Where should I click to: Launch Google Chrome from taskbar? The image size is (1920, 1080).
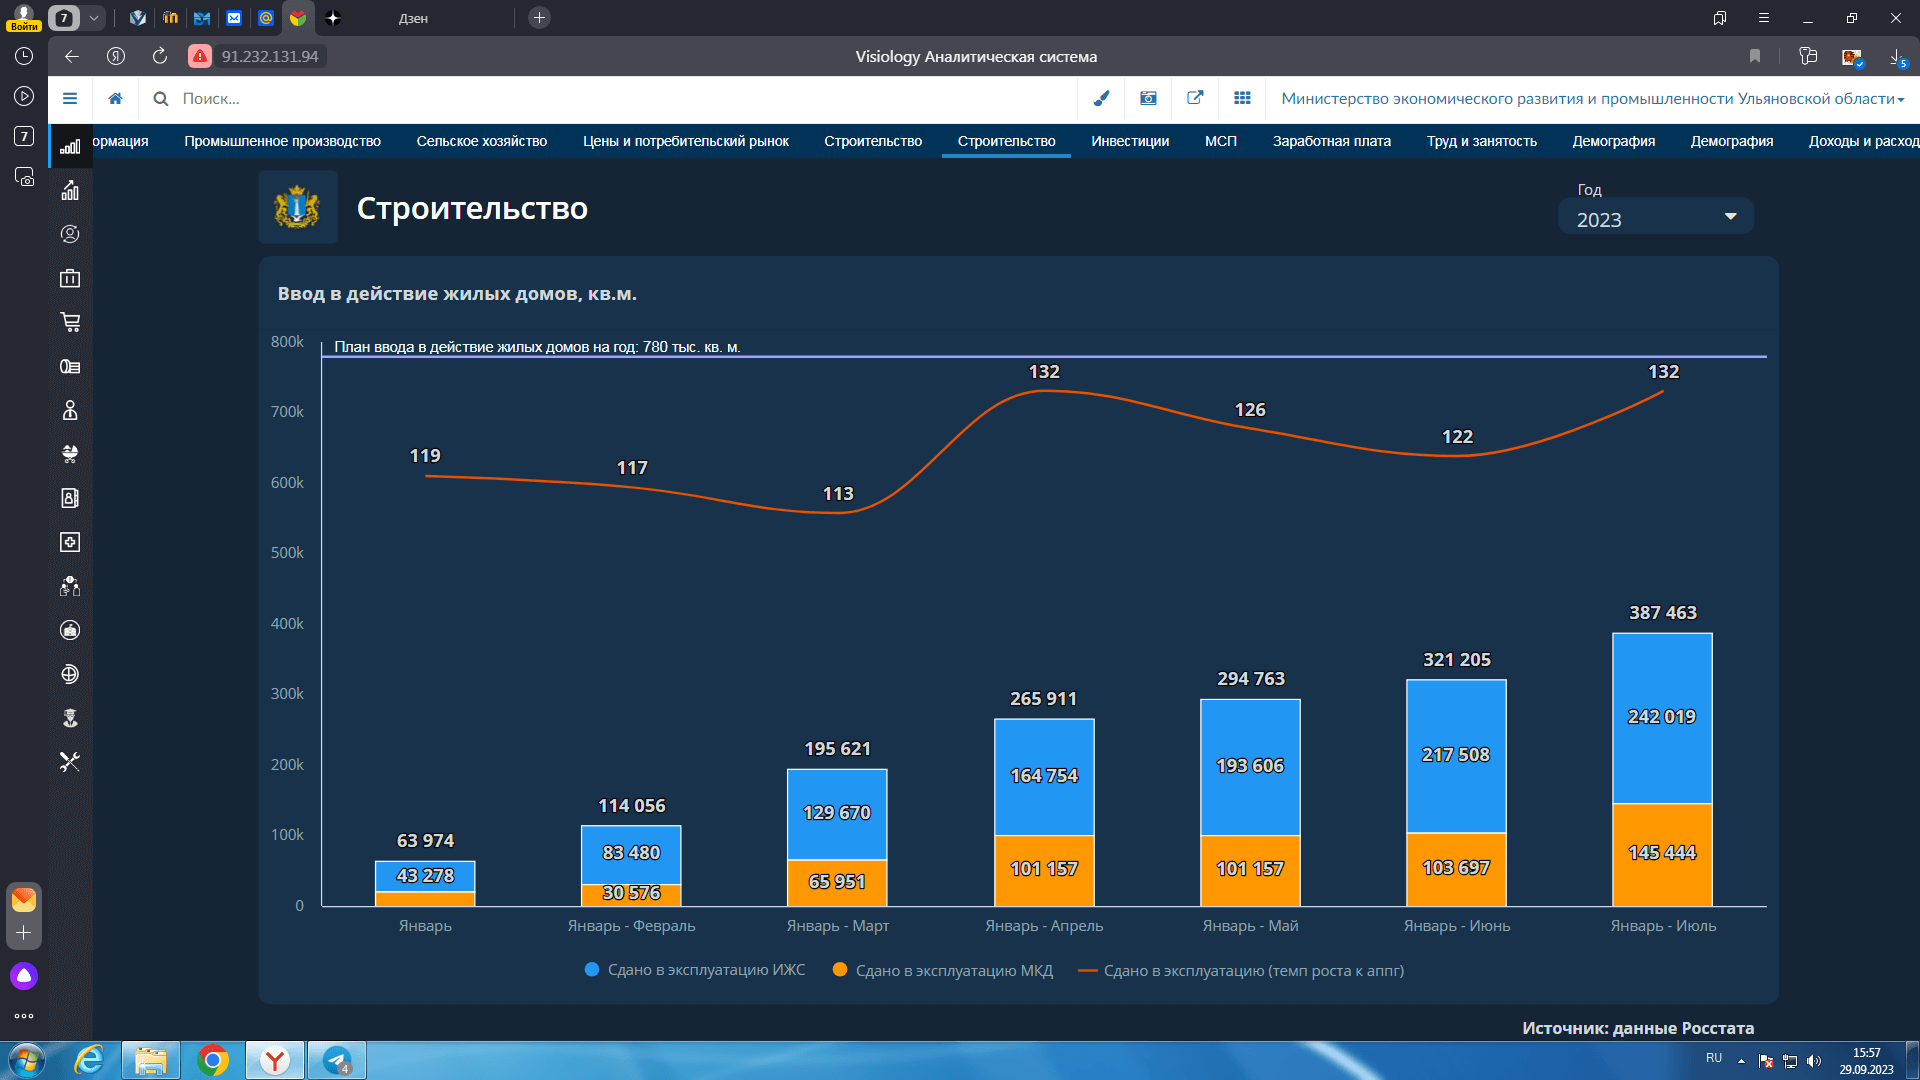213,1060
